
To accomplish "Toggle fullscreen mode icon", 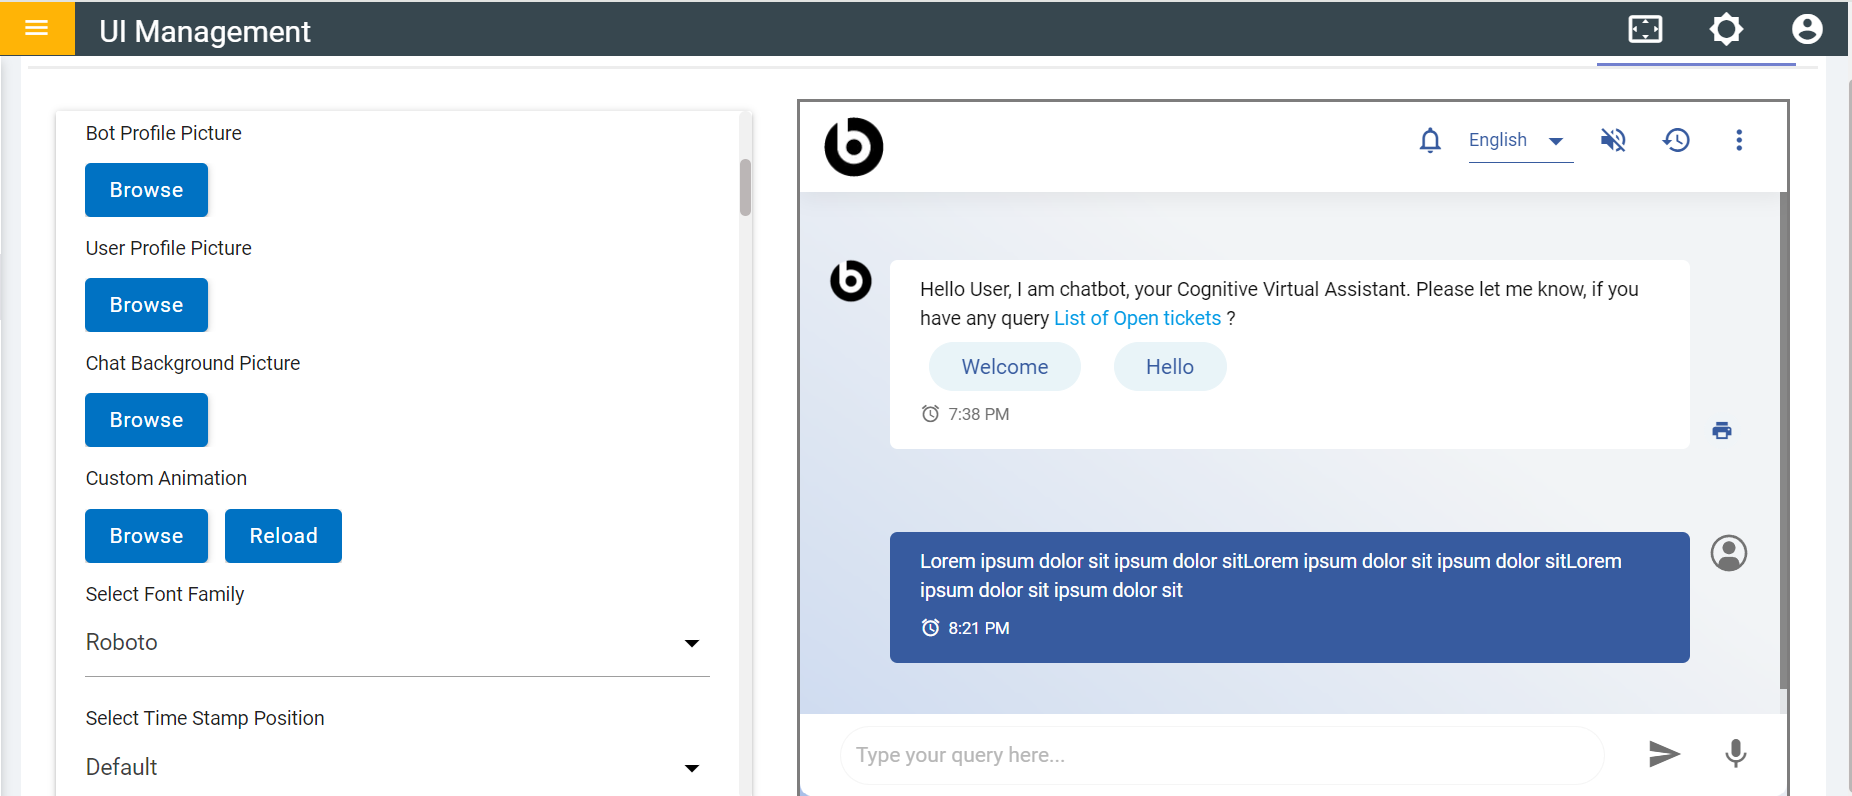I will (1645, 29).
